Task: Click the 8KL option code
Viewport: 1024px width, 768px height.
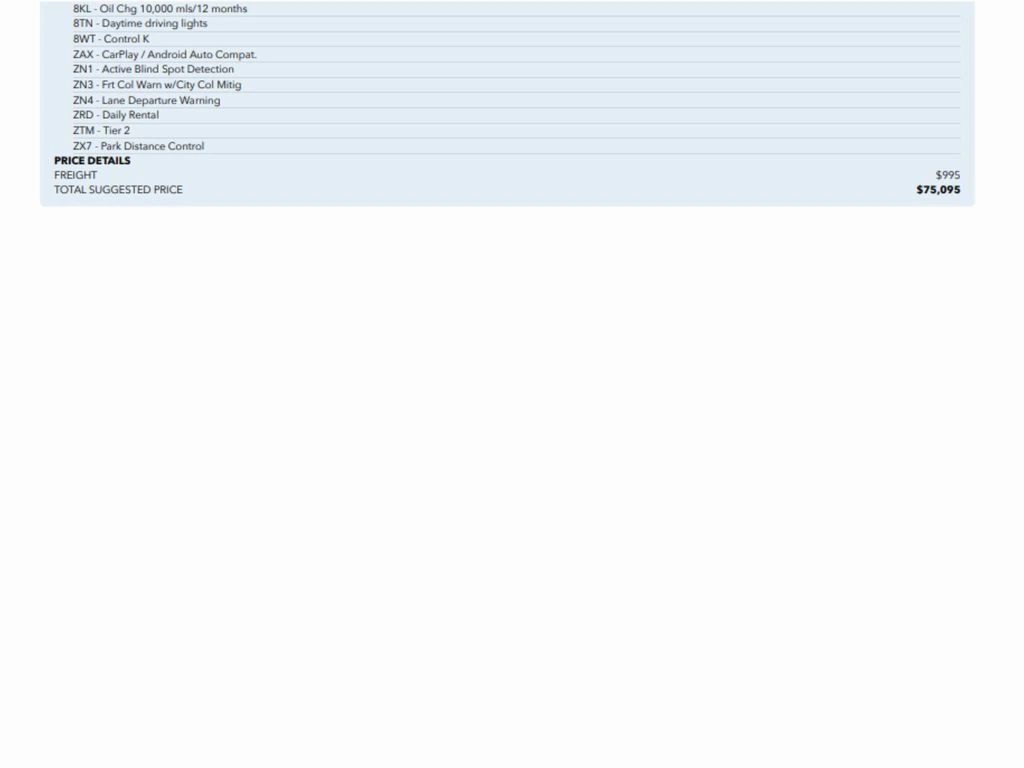Action: pos(82,9)
